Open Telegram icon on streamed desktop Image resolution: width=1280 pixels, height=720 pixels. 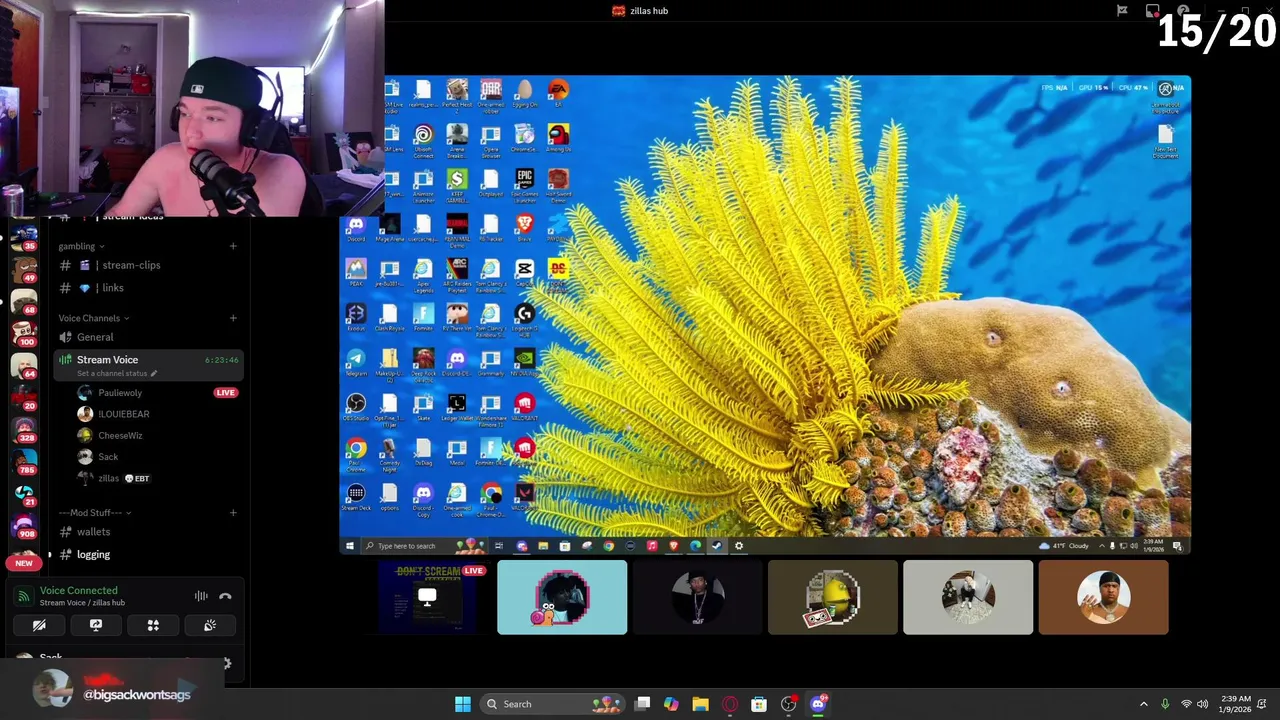point(356,362)
